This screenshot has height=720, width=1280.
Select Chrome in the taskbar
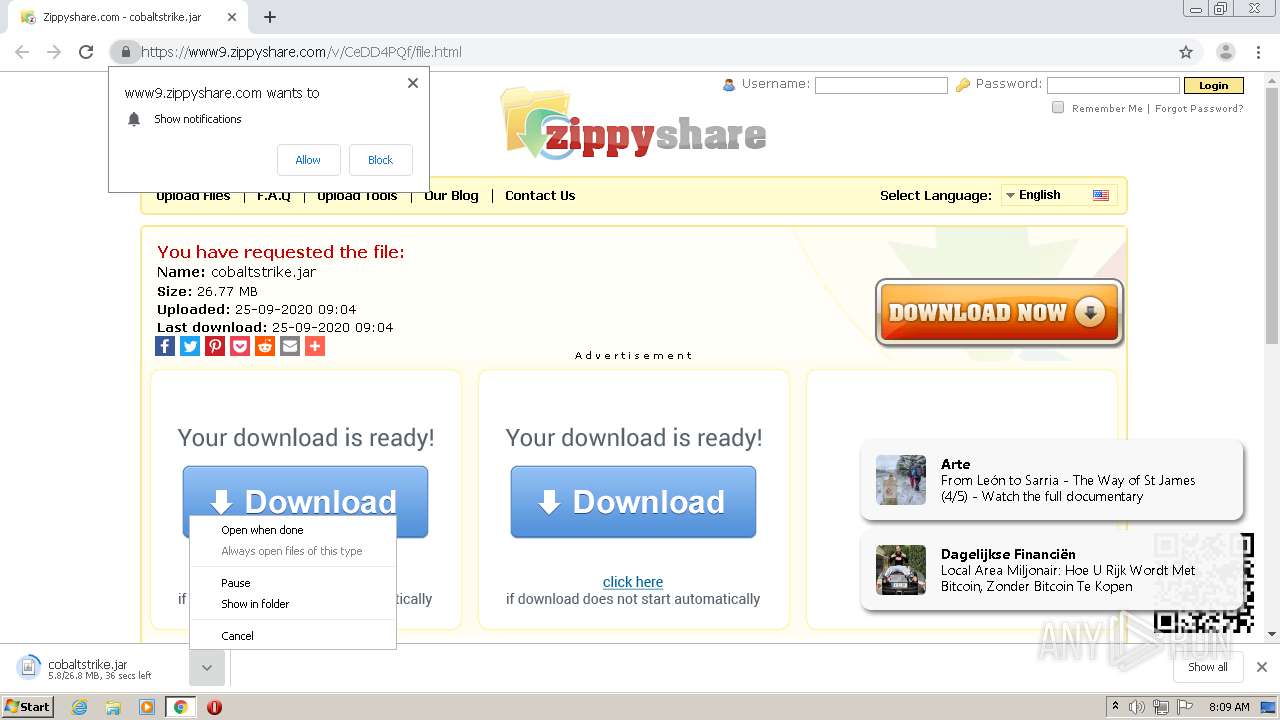[180, 707]
